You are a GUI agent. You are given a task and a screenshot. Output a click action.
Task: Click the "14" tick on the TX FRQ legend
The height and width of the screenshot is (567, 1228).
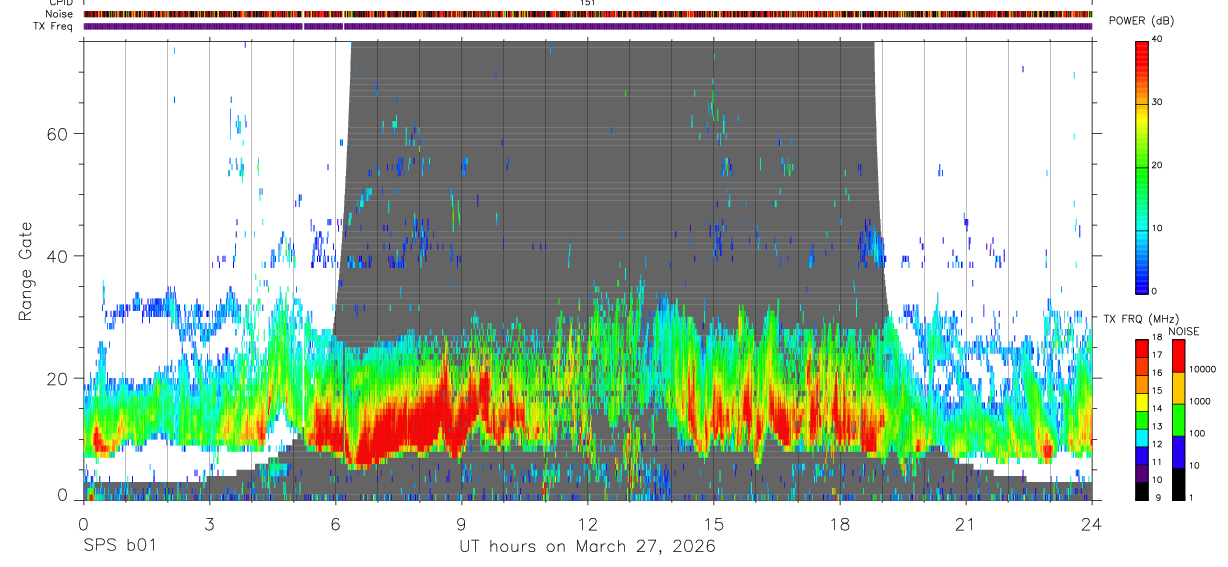click(x=1157, y=409)
